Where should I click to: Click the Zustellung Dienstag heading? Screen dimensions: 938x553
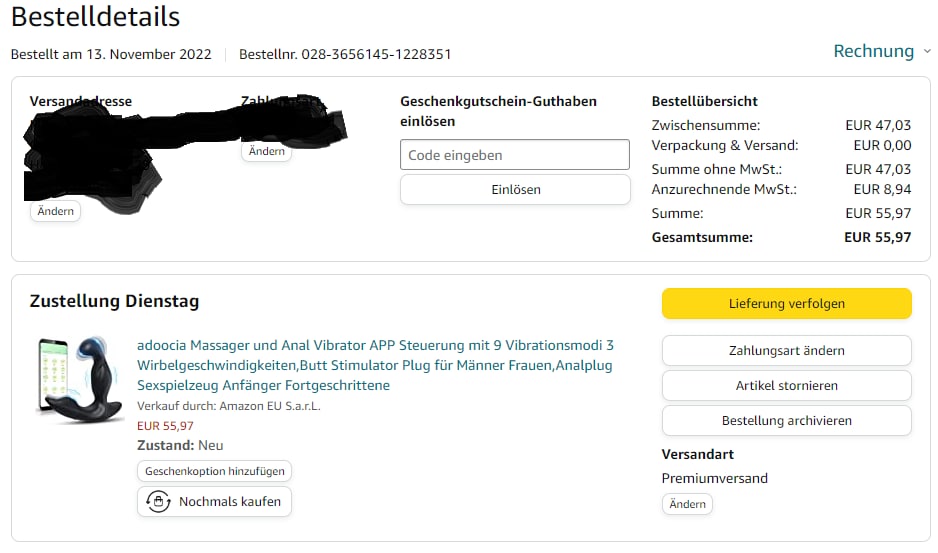click(x=114, y=301)
